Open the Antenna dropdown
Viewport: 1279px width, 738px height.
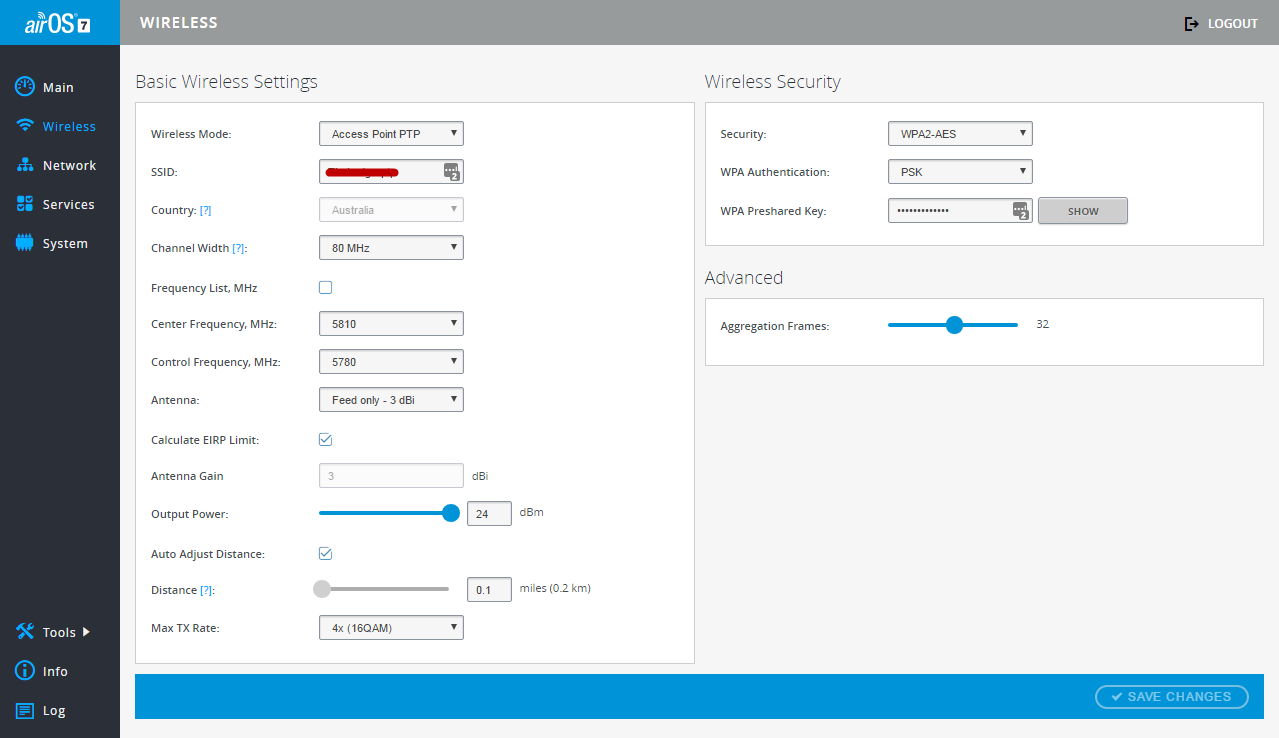pyautogui.click(x=391, y=400)
